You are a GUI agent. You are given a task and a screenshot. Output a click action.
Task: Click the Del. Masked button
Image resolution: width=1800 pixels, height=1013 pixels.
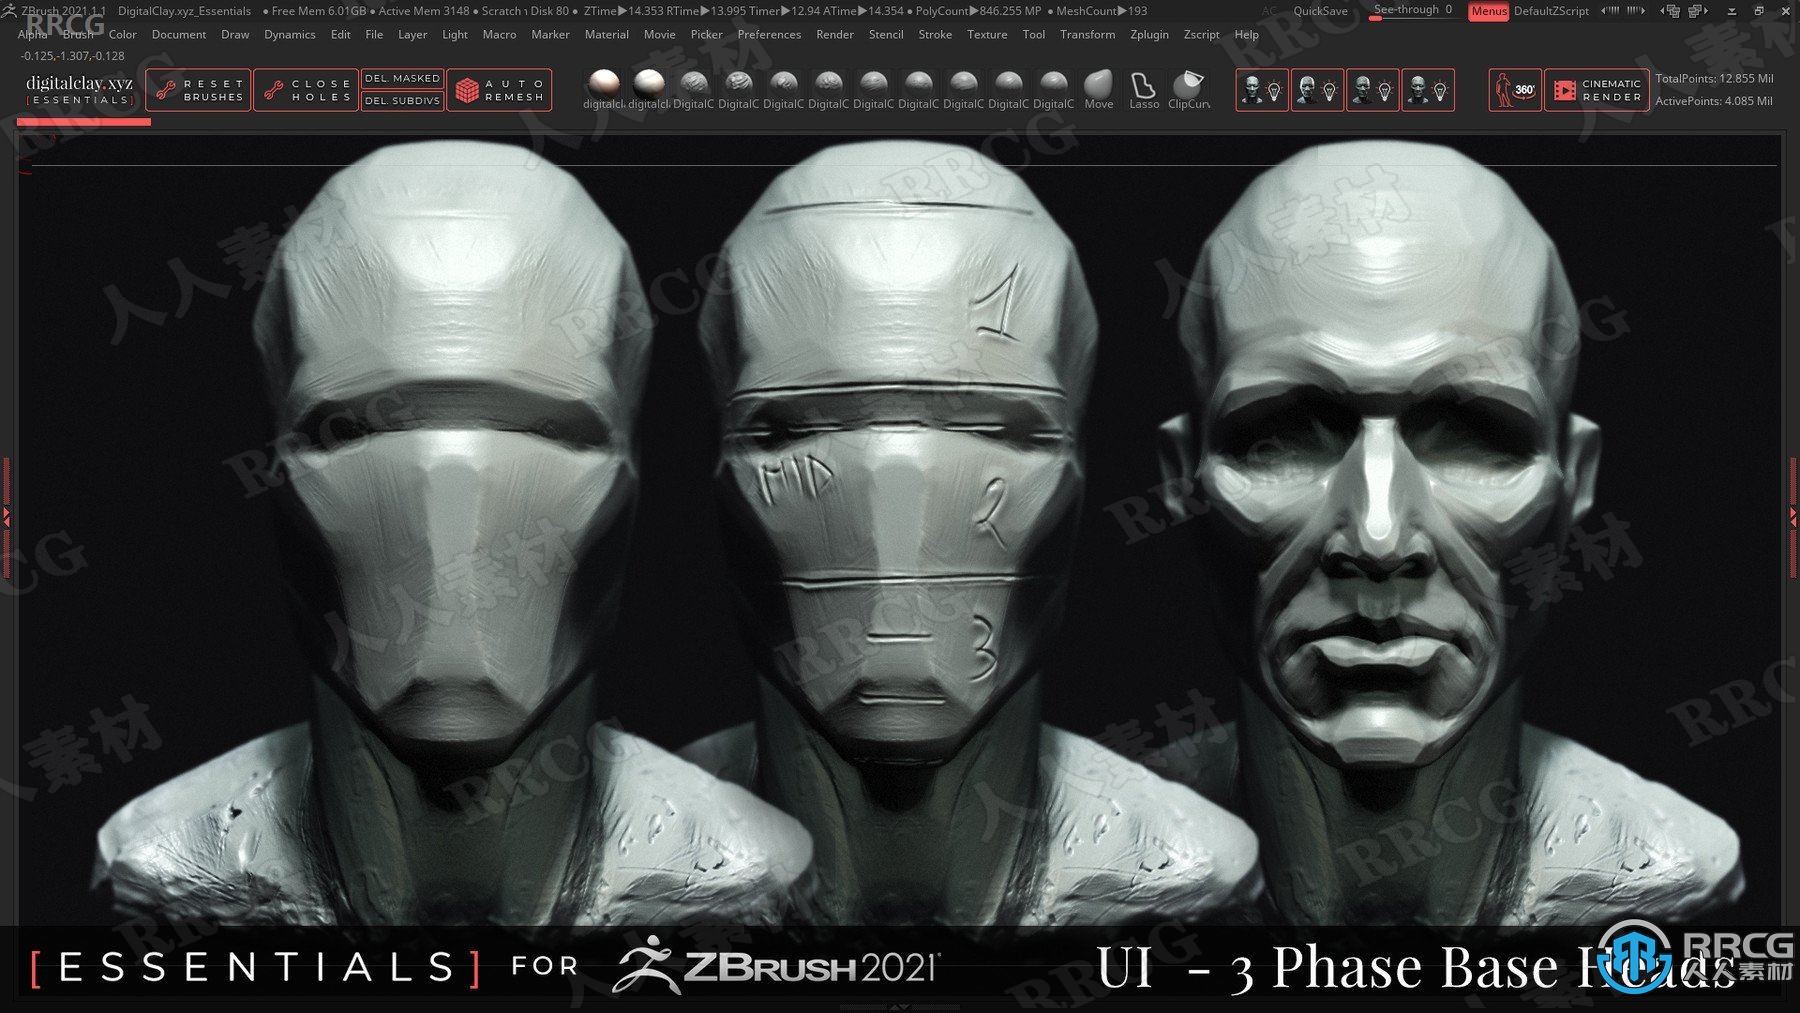click(x=402, y=78)
